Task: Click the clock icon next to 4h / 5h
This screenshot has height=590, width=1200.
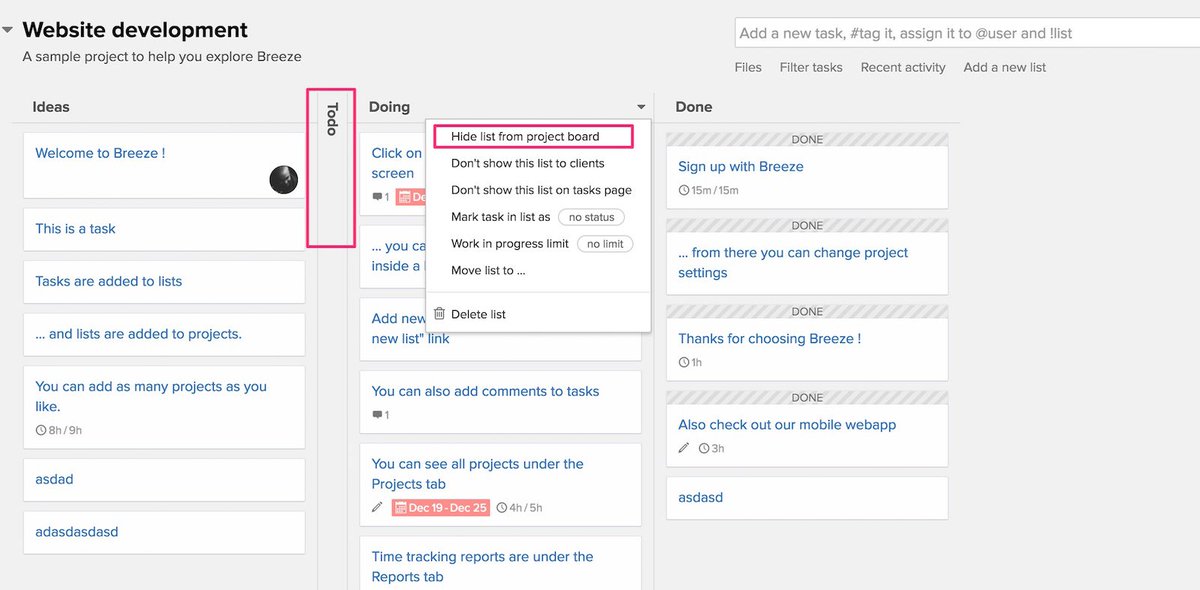Action: (x=501, y=508)
